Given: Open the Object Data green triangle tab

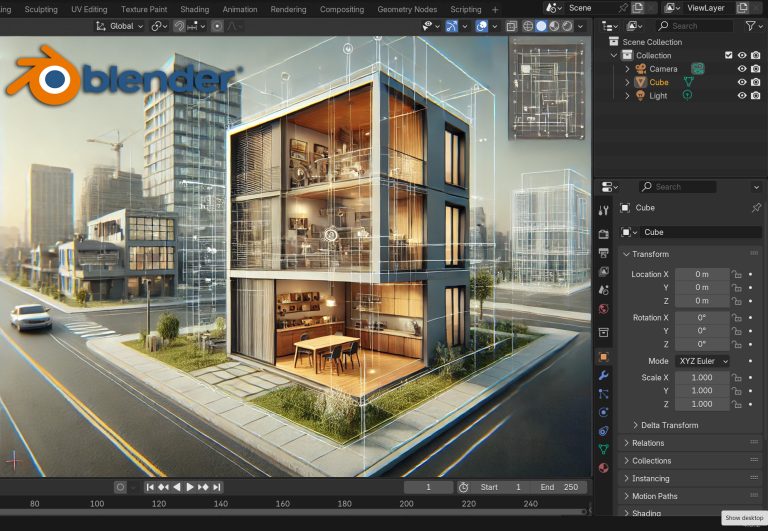Looking at the screenshot, I should pyautogui.click(x=603, y=449).
